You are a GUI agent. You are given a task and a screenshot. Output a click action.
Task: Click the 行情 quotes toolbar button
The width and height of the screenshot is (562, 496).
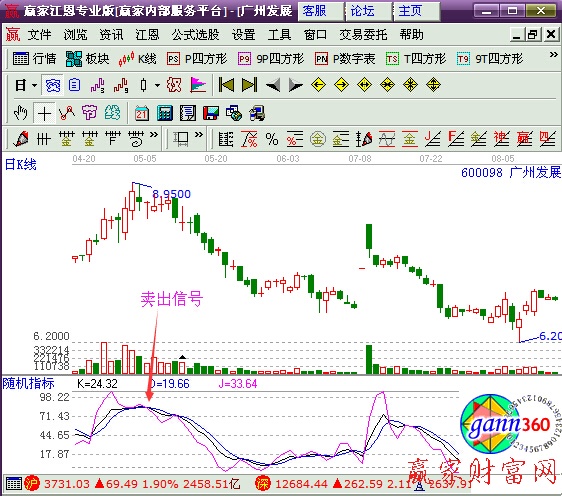(34, 58)
